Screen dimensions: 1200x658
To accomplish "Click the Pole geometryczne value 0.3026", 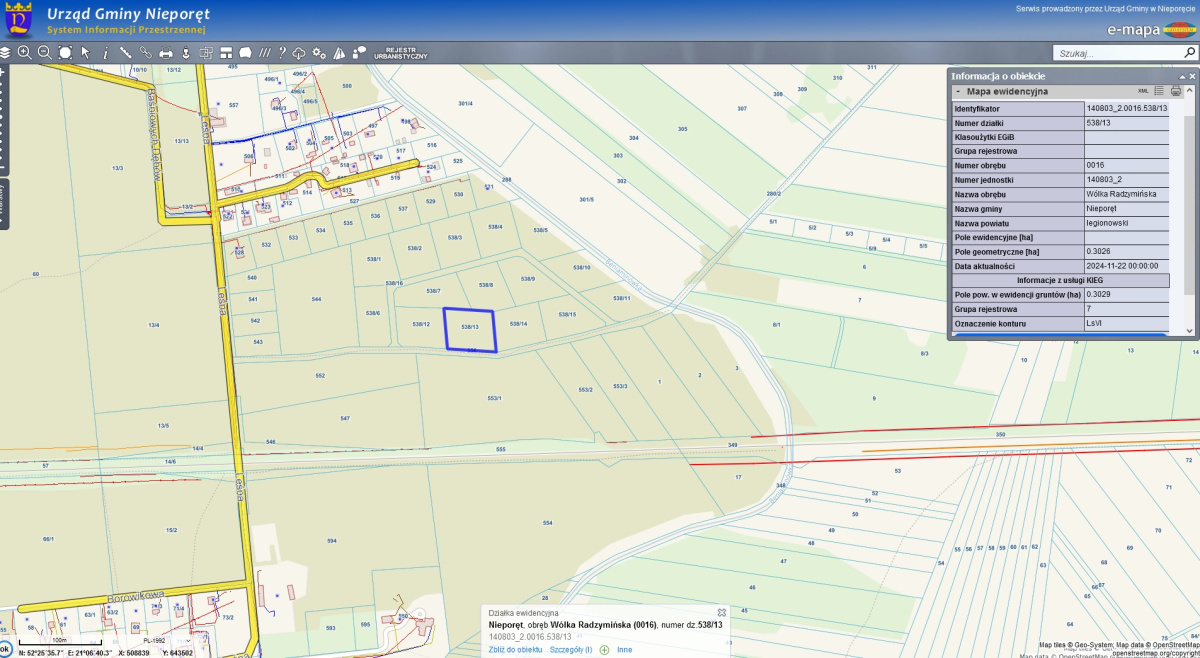I will pos(1099,252).
